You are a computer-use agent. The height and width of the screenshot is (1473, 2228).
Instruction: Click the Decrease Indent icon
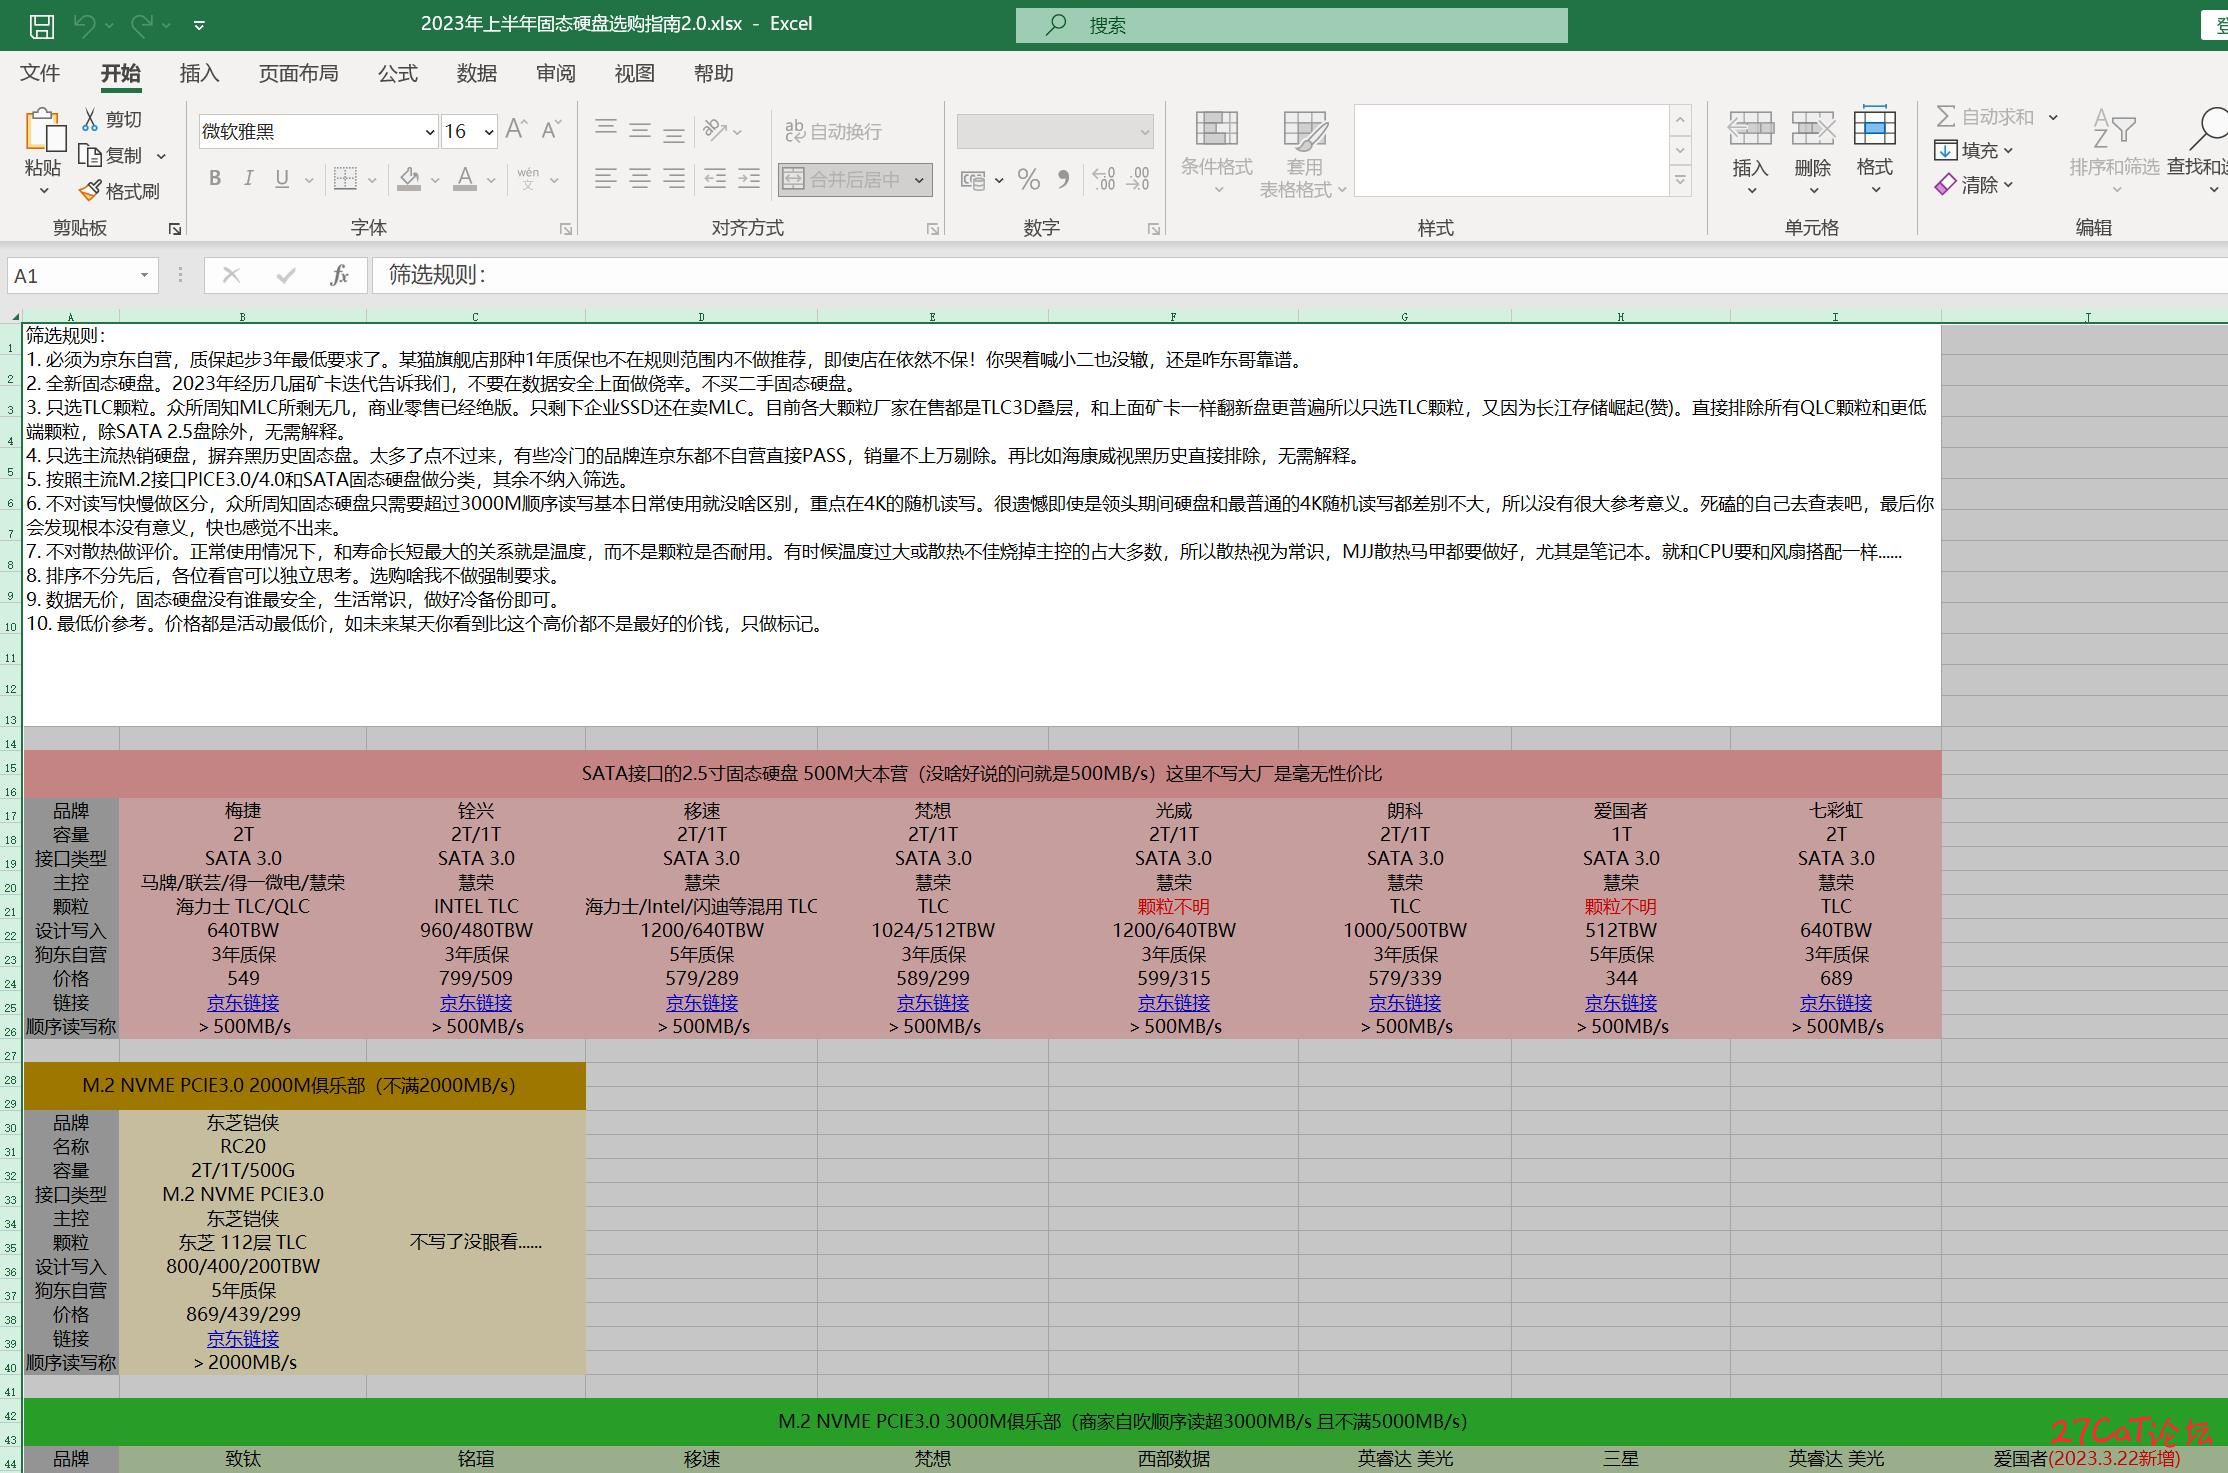pyautogui.click(x=715, y=179)
